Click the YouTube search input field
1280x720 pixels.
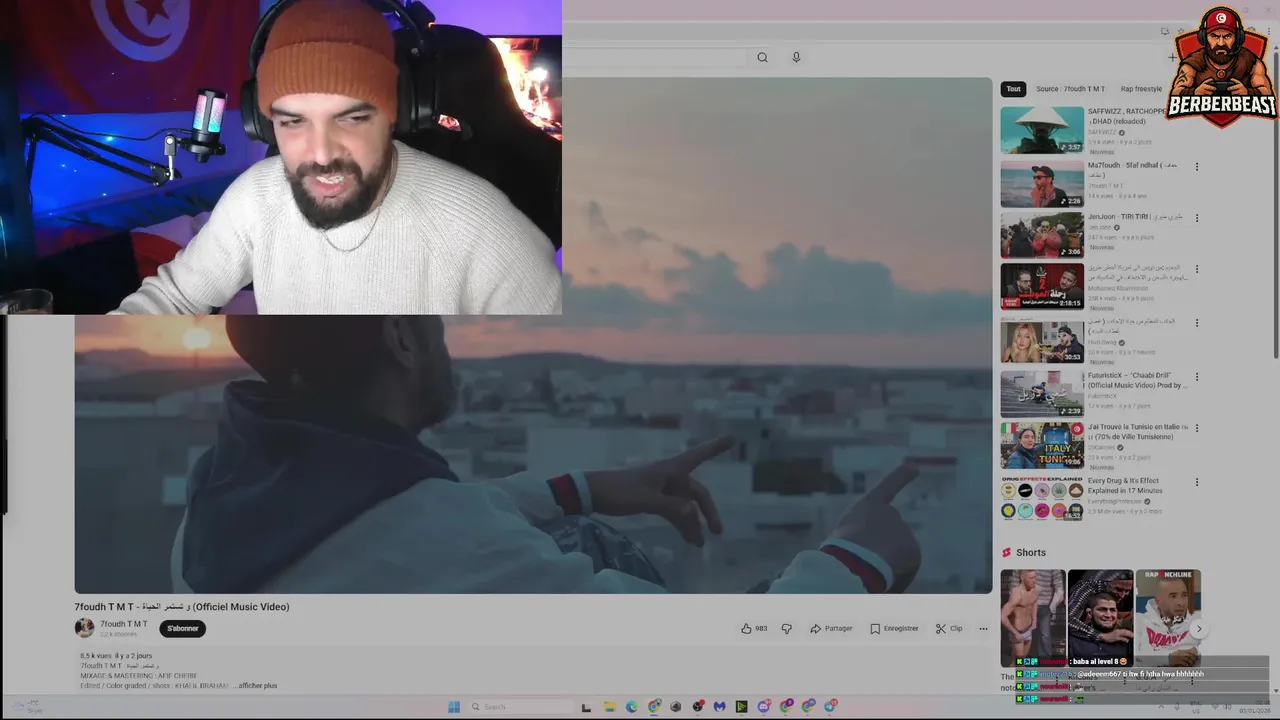(655, 57)
